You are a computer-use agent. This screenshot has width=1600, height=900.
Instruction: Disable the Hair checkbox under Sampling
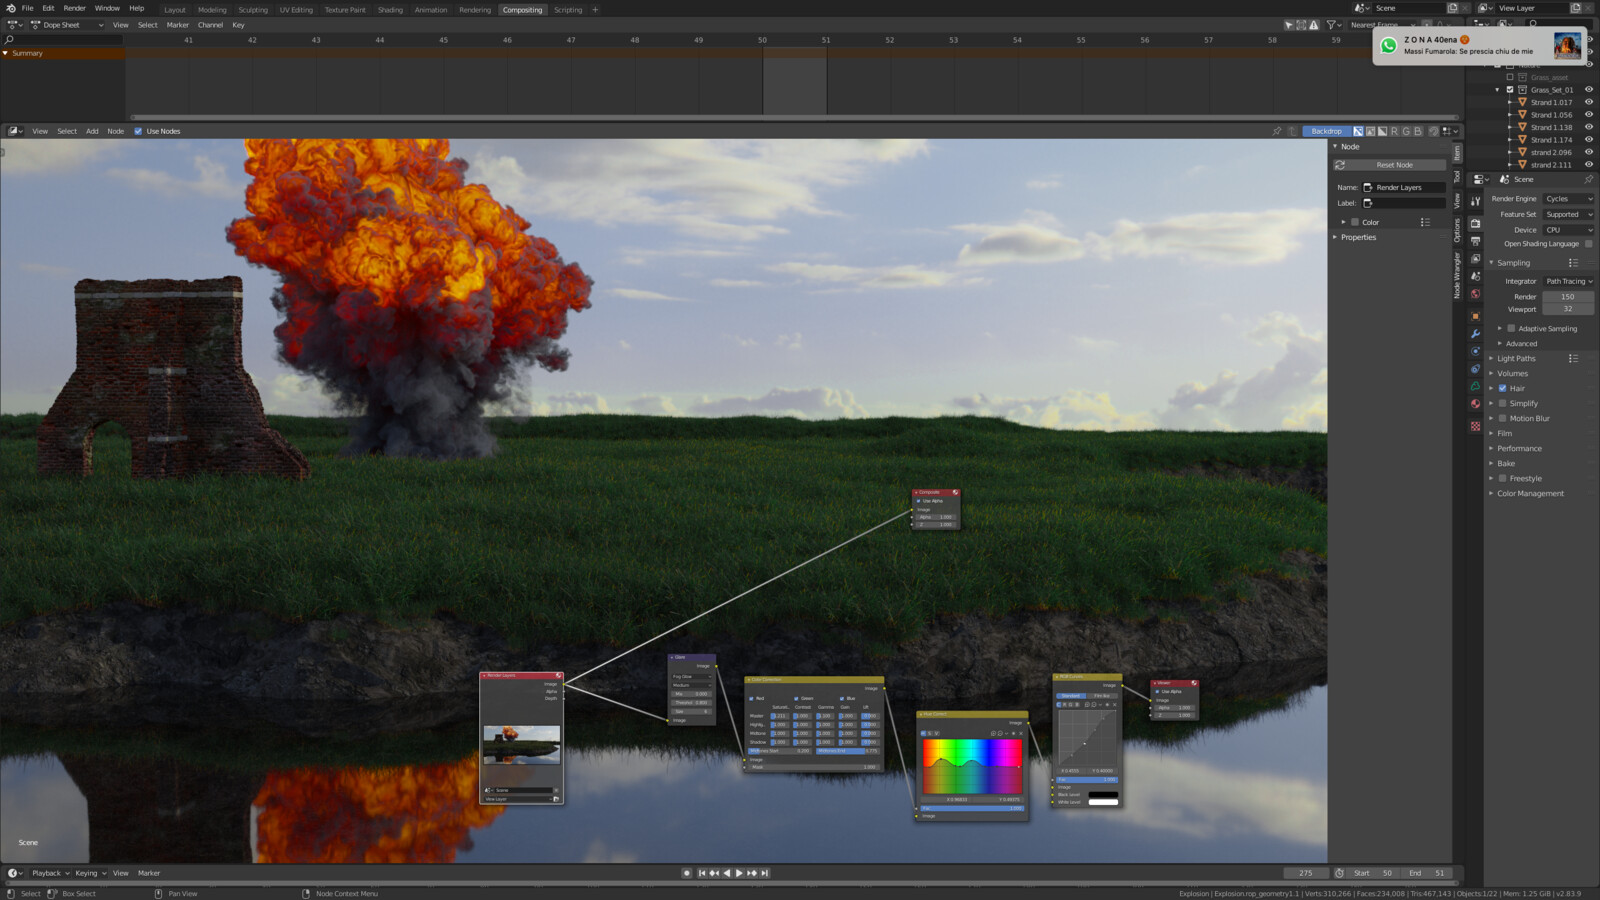tap(1503, 388)
